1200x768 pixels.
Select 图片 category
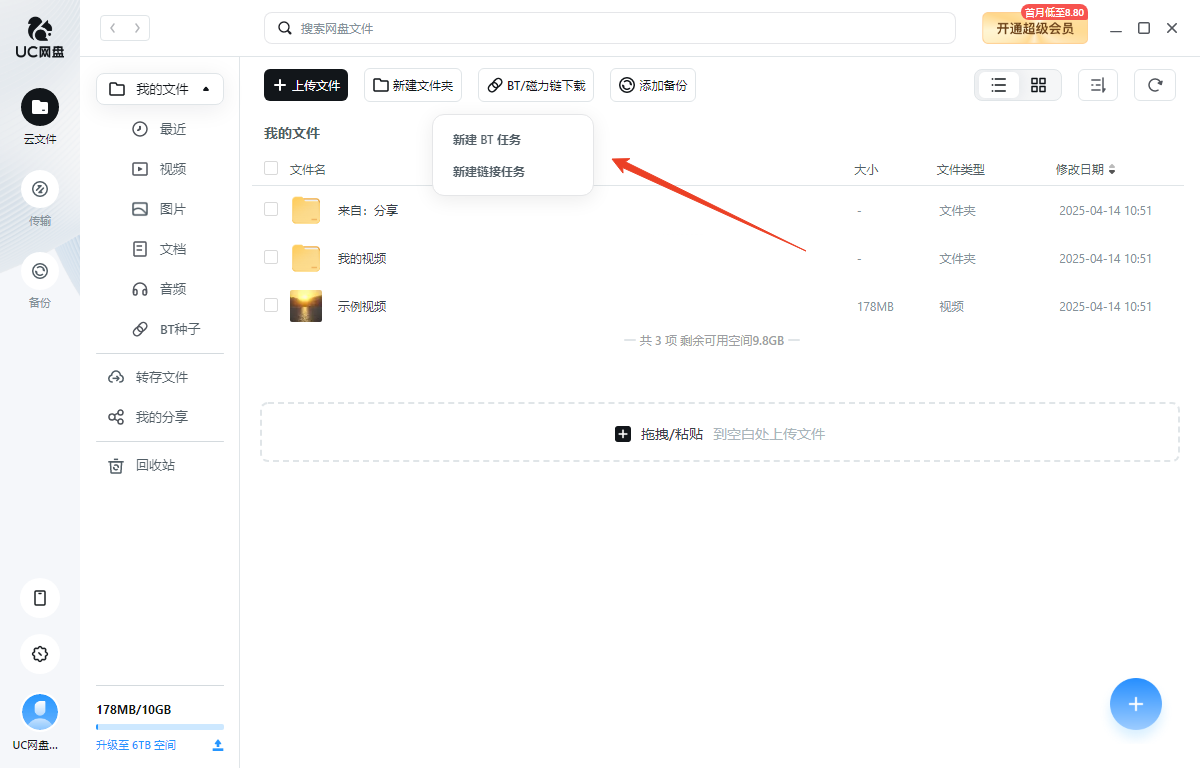click(x=160, y=209)
